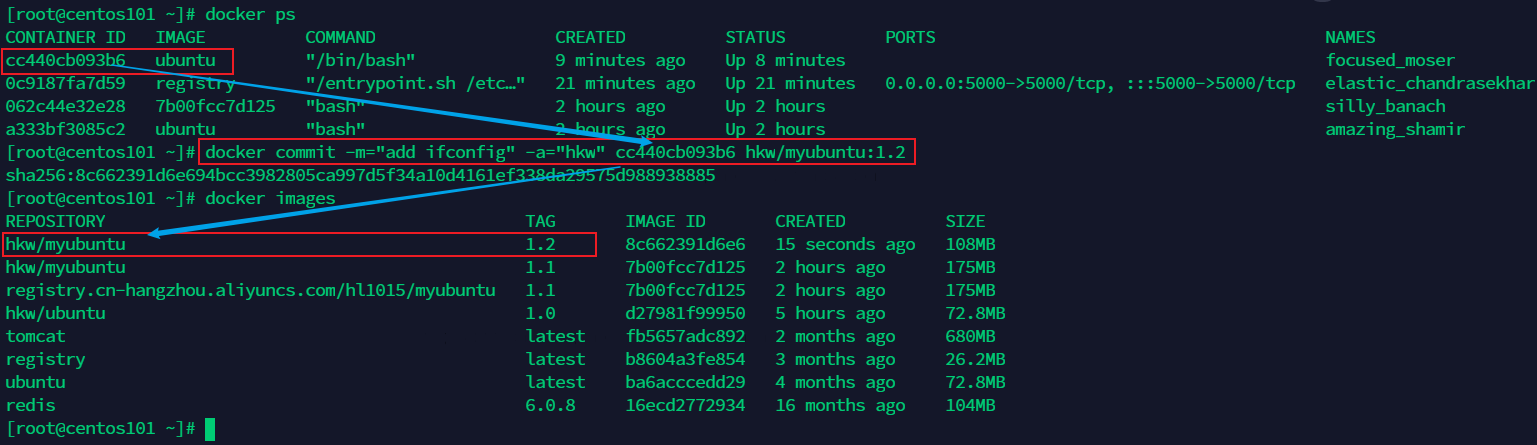Click the hkw/ubuntu repository name
Image resolution: width=1537 pixels, height=445 pixels.
tap(55, 313)
